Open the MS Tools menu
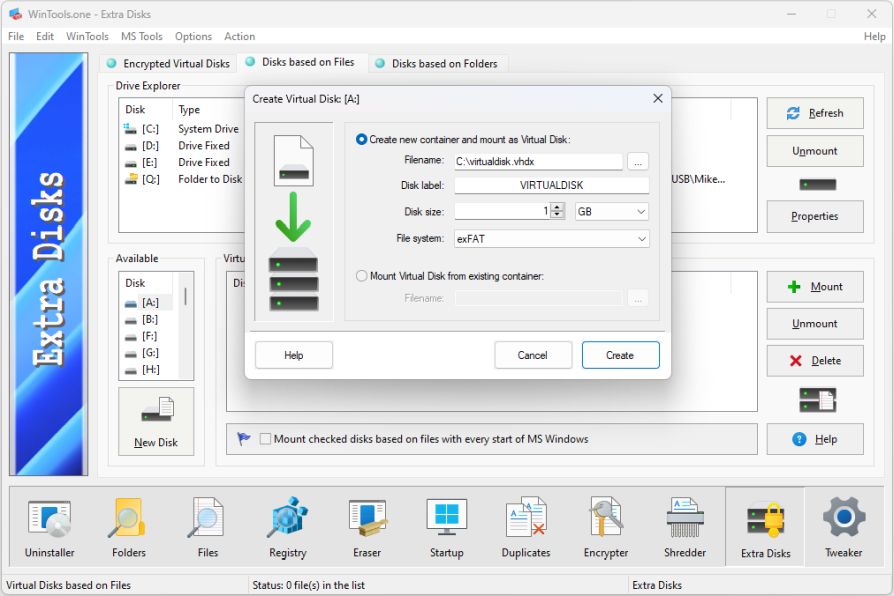The height and width of the screenshot is (596, 894). (141, 37)
